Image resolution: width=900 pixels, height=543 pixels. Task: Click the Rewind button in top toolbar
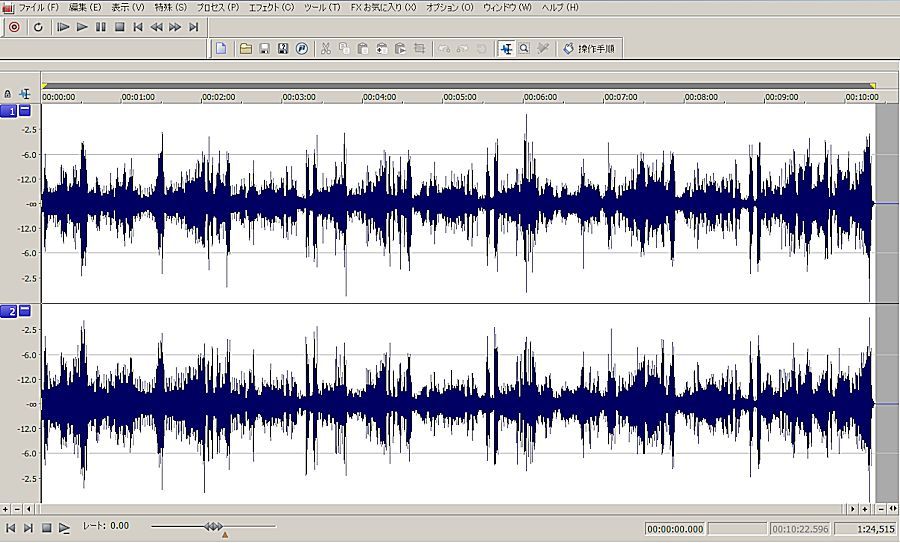click(156, 27)
